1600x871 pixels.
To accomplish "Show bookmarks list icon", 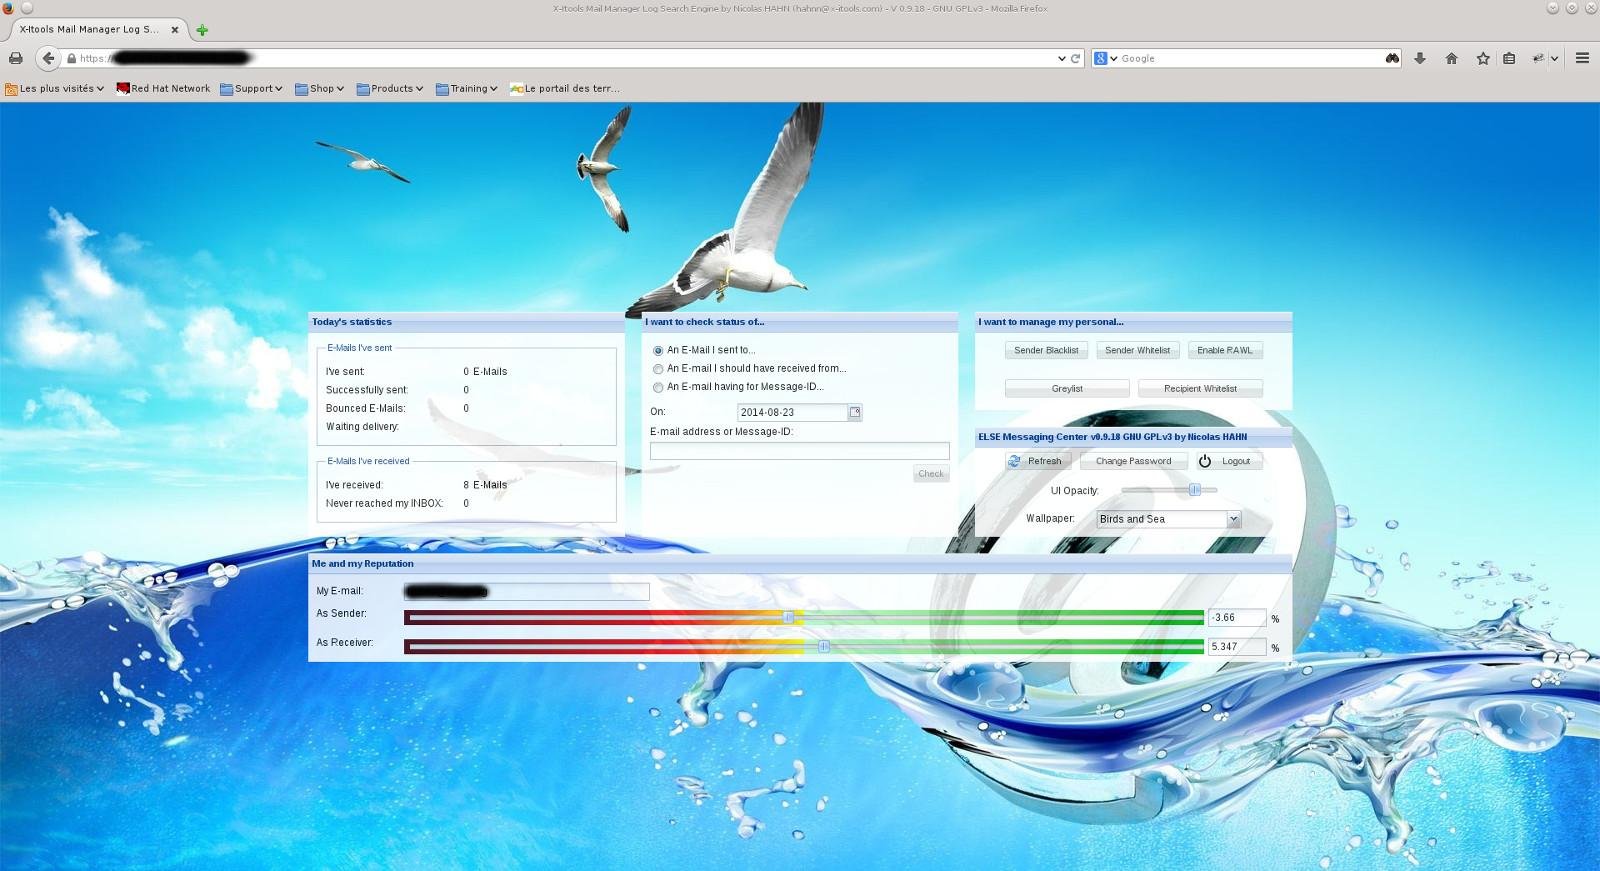I will point(1510,58).
